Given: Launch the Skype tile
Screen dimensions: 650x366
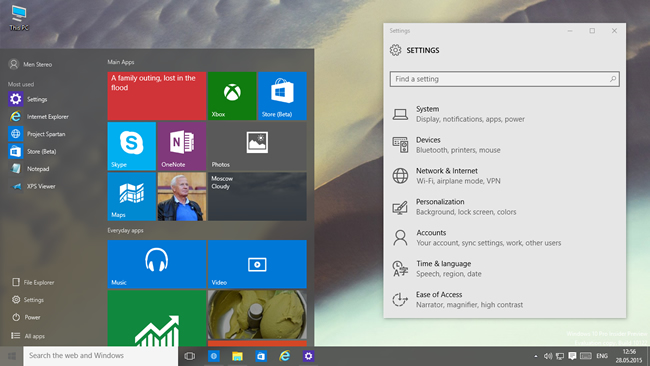Looking at the screenshot, I should tap(131, 146).
